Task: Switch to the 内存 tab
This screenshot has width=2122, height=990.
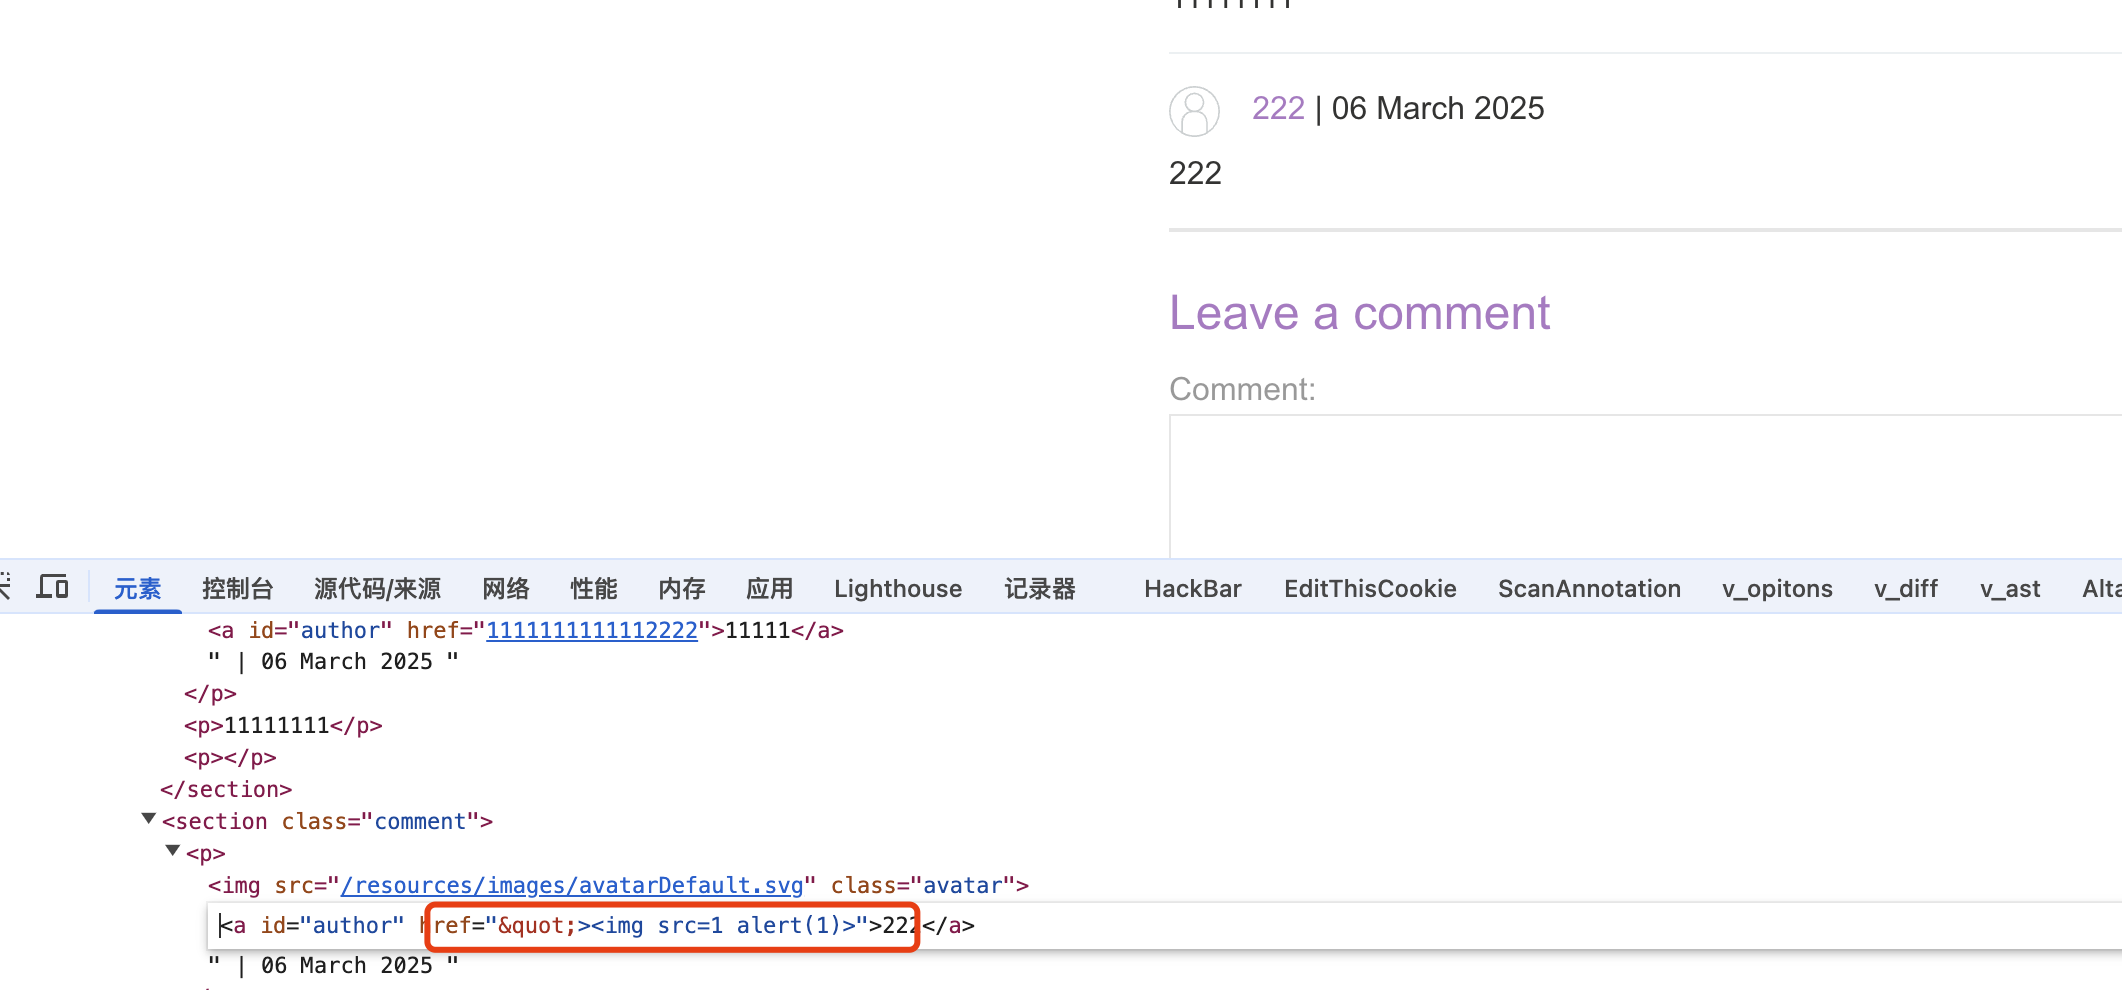Action: pos(681,589)
